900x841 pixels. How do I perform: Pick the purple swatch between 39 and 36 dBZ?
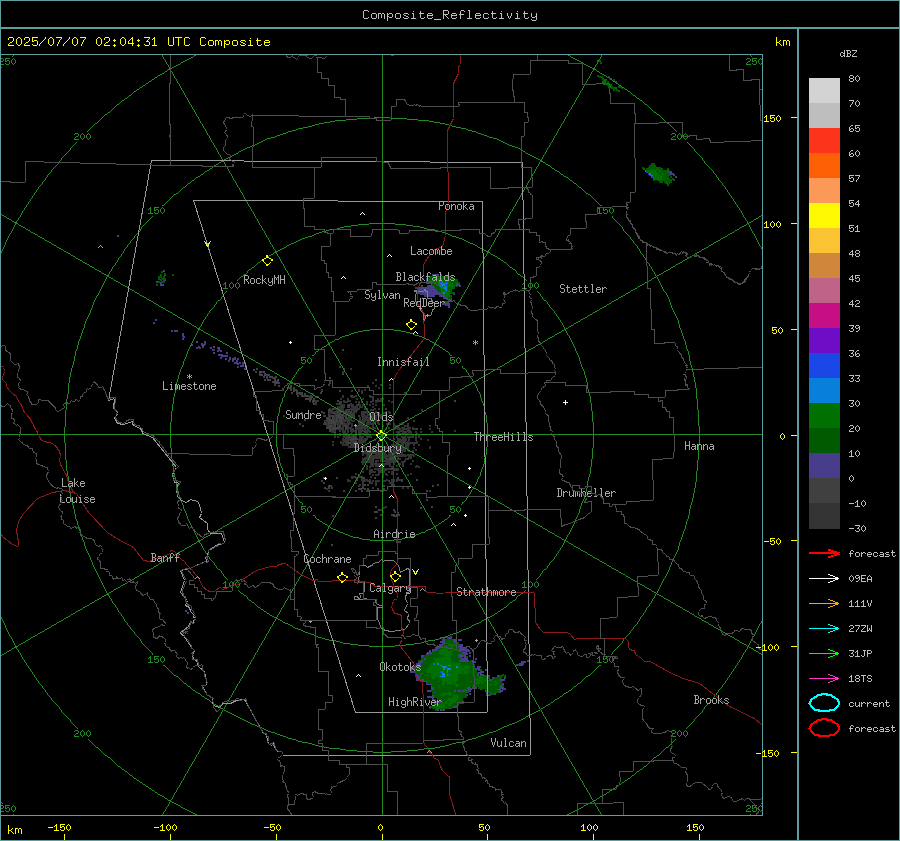[x=824, y=341]
